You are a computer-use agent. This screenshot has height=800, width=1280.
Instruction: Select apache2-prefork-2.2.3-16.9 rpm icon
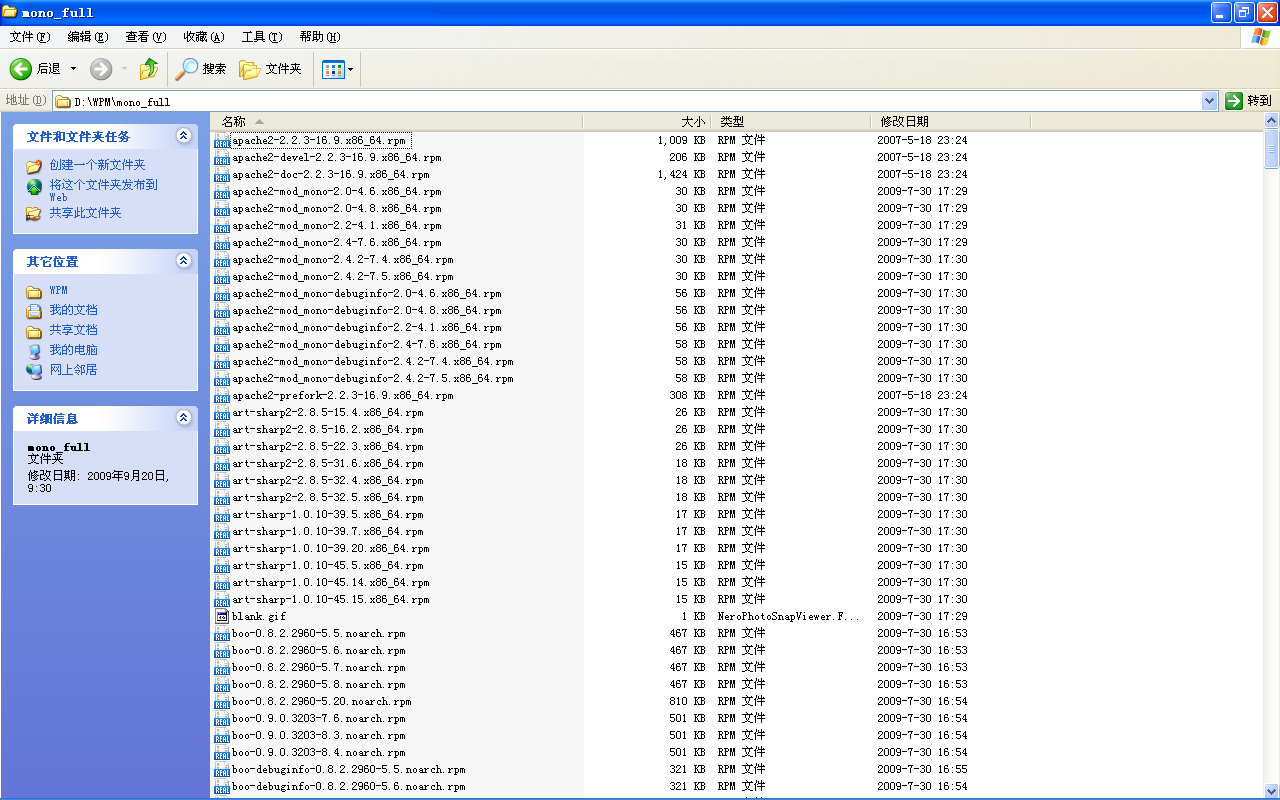point(222,396)
